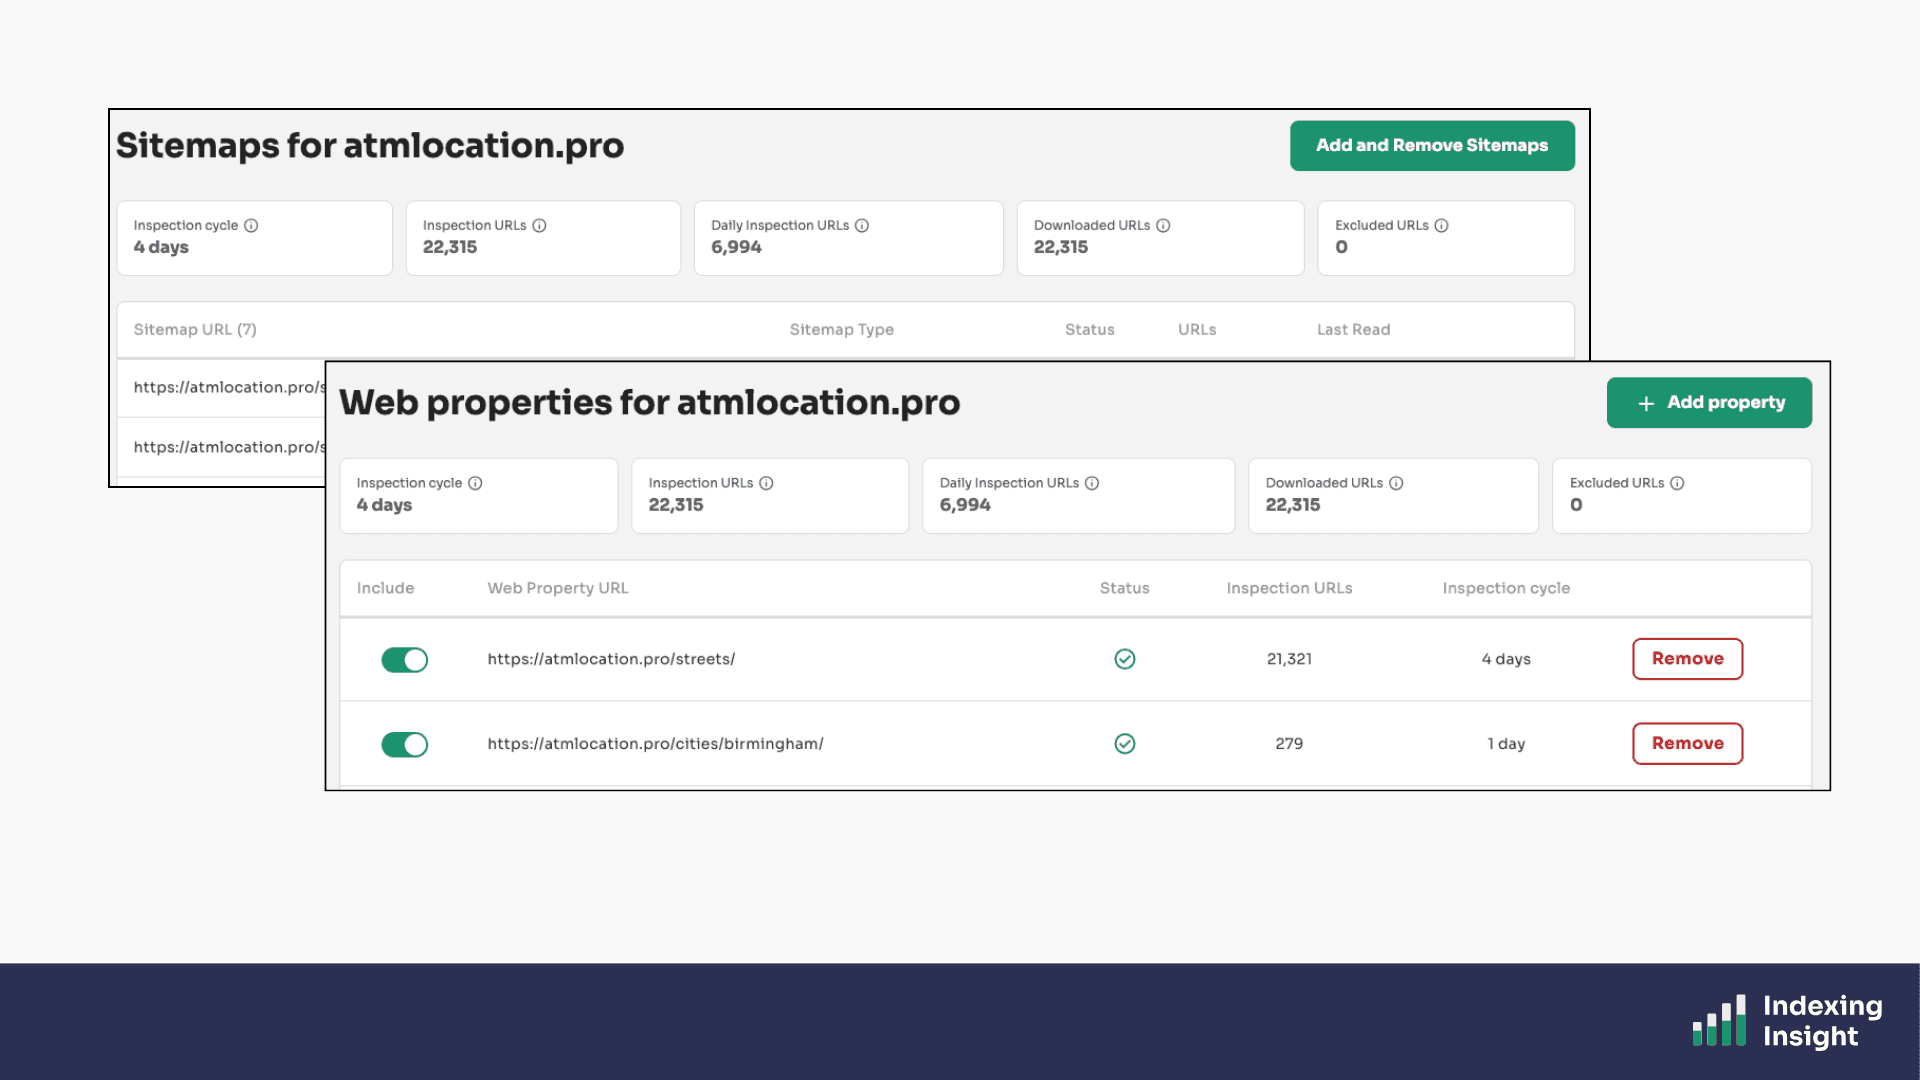This screenshot has width=1920, height=1080.
Task: Disable the cities/birmingham property toggle
Action: [x=404, y=745]
